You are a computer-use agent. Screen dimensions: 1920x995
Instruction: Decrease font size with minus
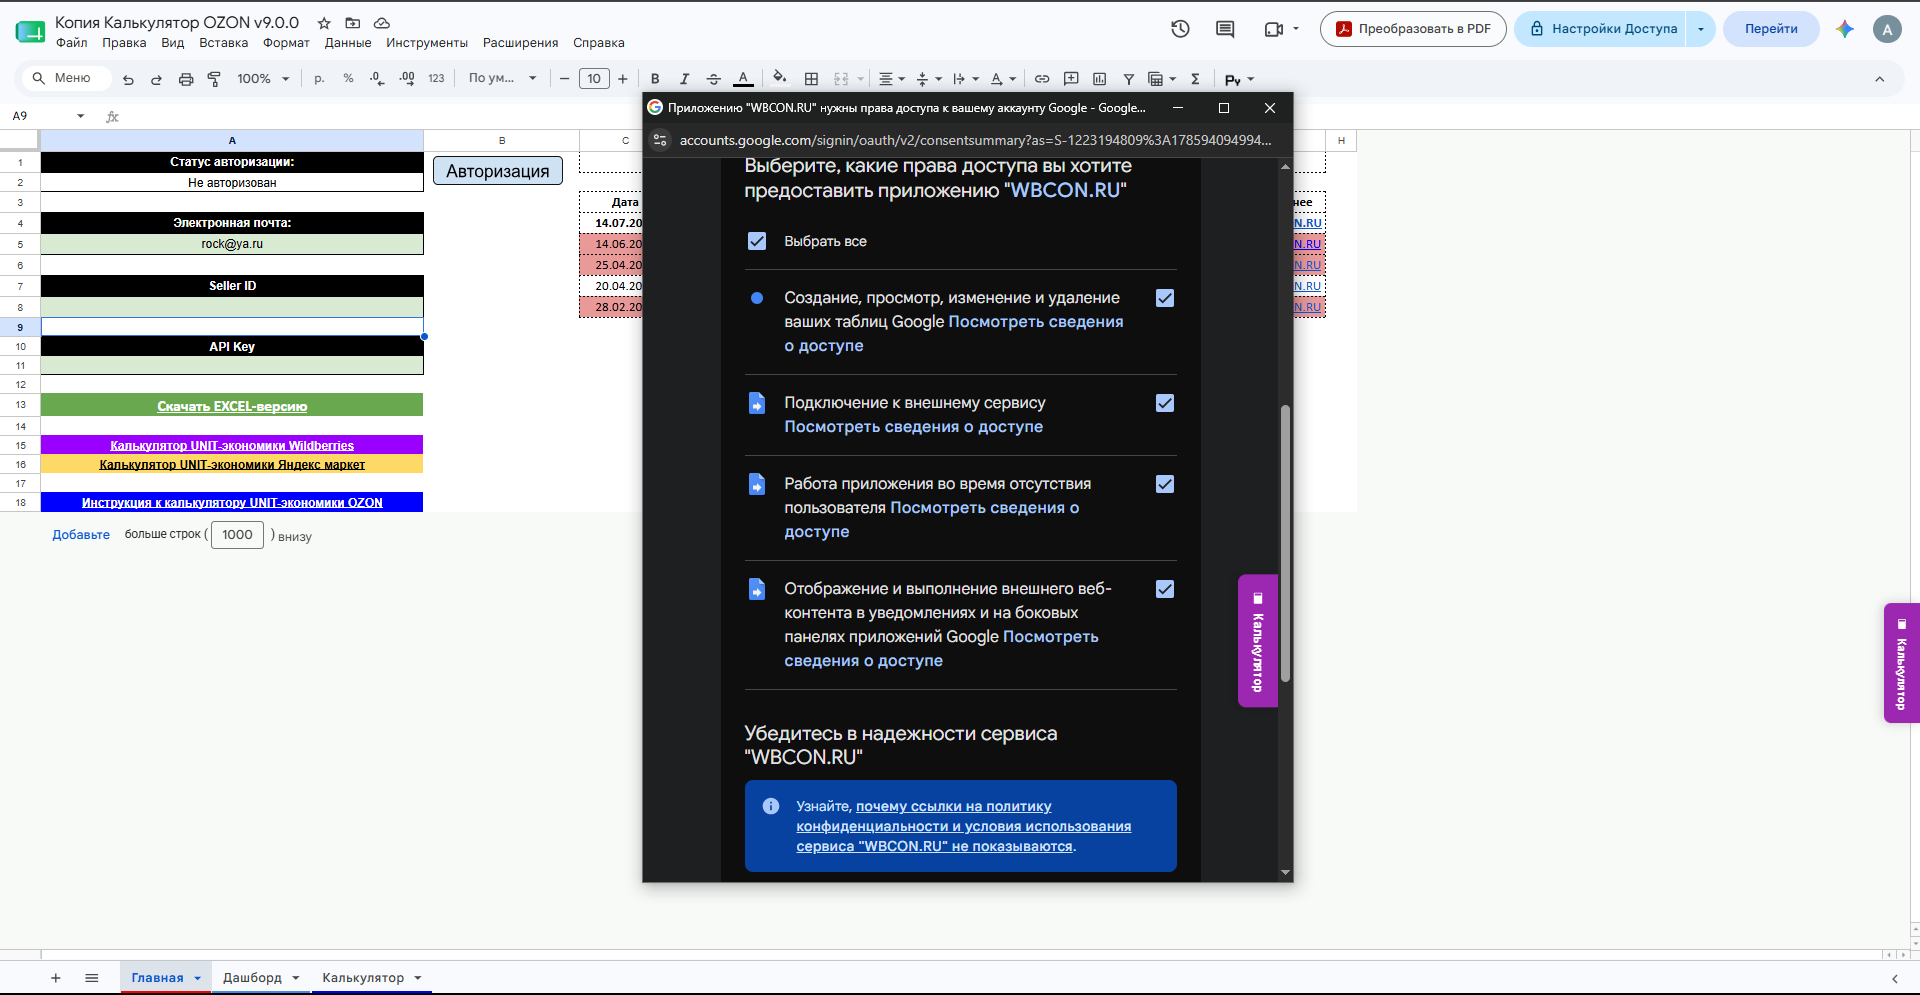coord(564,79)
